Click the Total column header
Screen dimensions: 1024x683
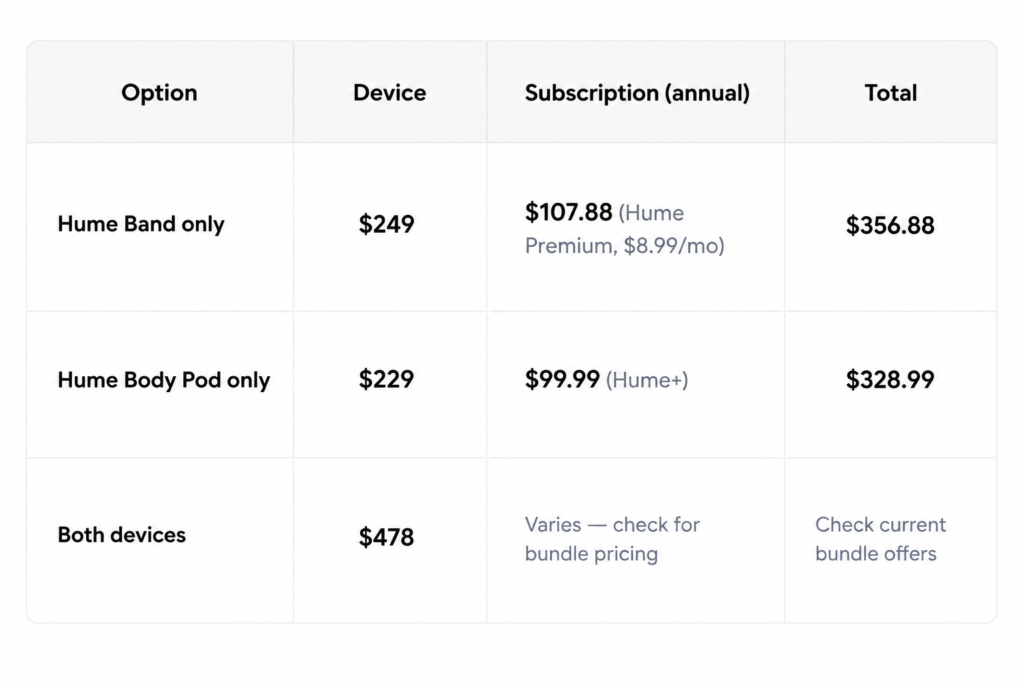pos(891,93)
